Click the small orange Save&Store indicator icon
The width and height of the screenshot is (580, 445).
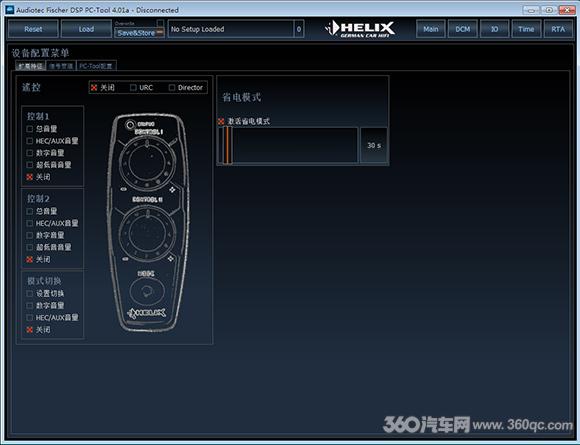coord(159,33)
